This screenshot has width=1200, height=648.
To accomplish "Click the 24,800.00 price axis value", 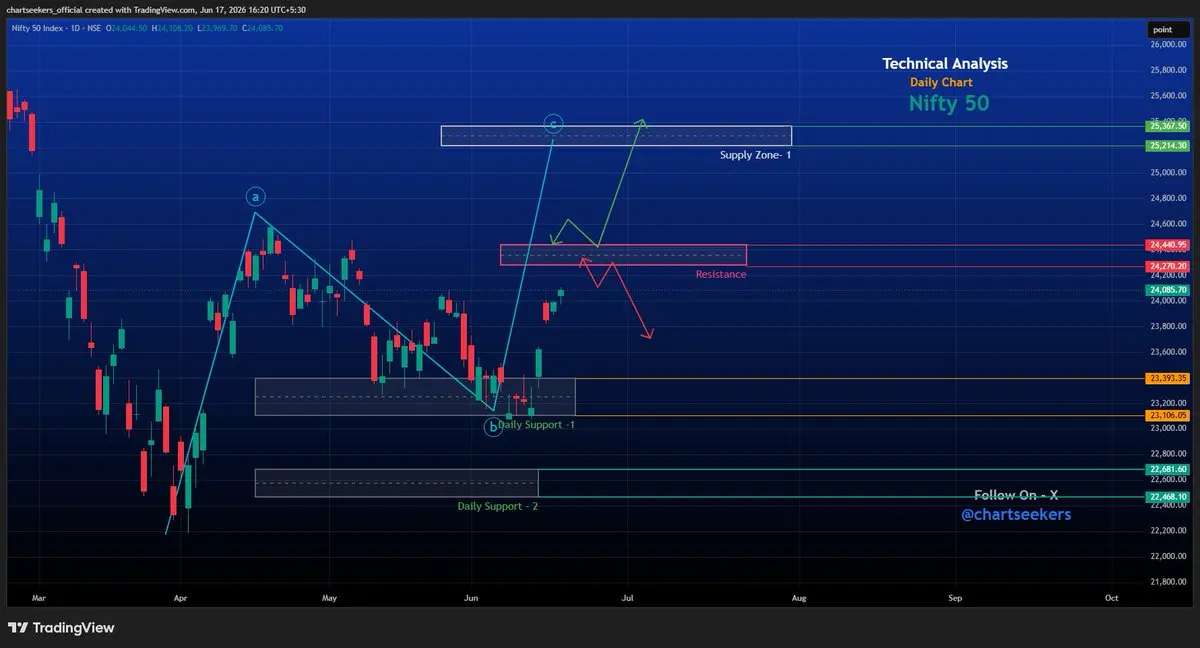I will coord(1168,198).
